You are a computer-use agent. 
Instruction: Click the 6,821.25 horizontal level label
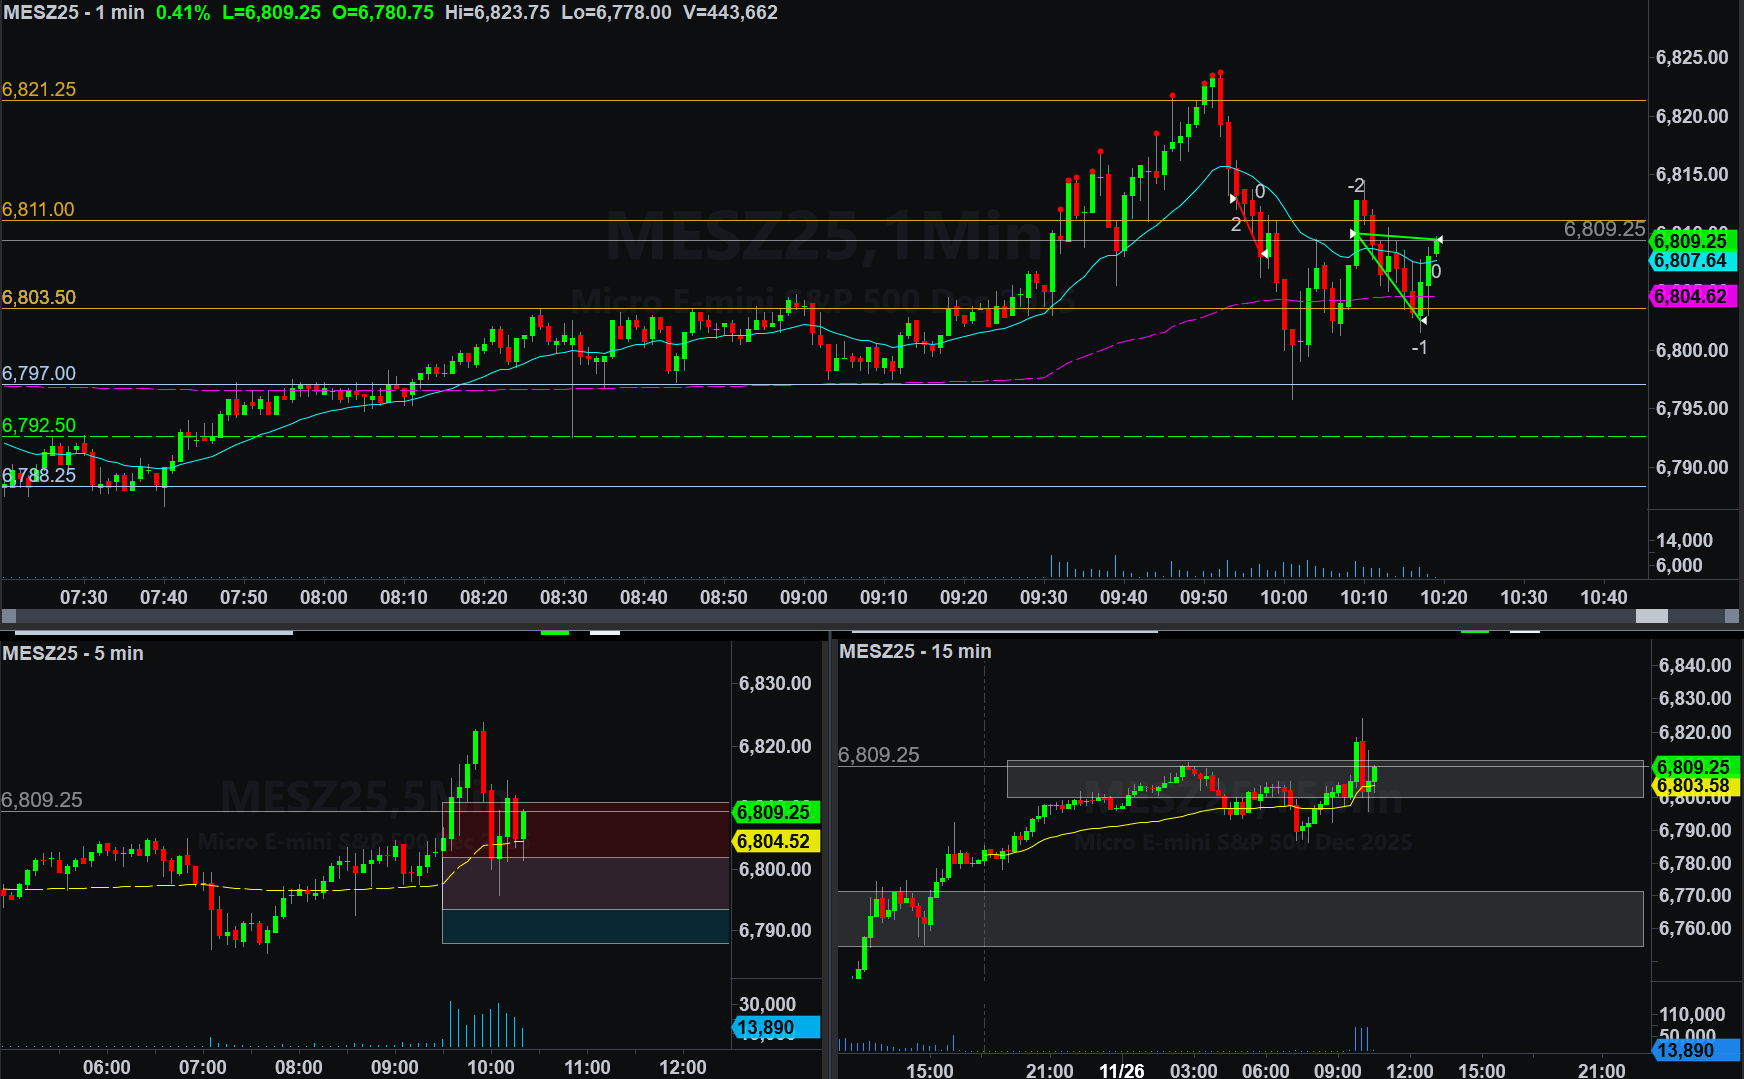point(39,89)
